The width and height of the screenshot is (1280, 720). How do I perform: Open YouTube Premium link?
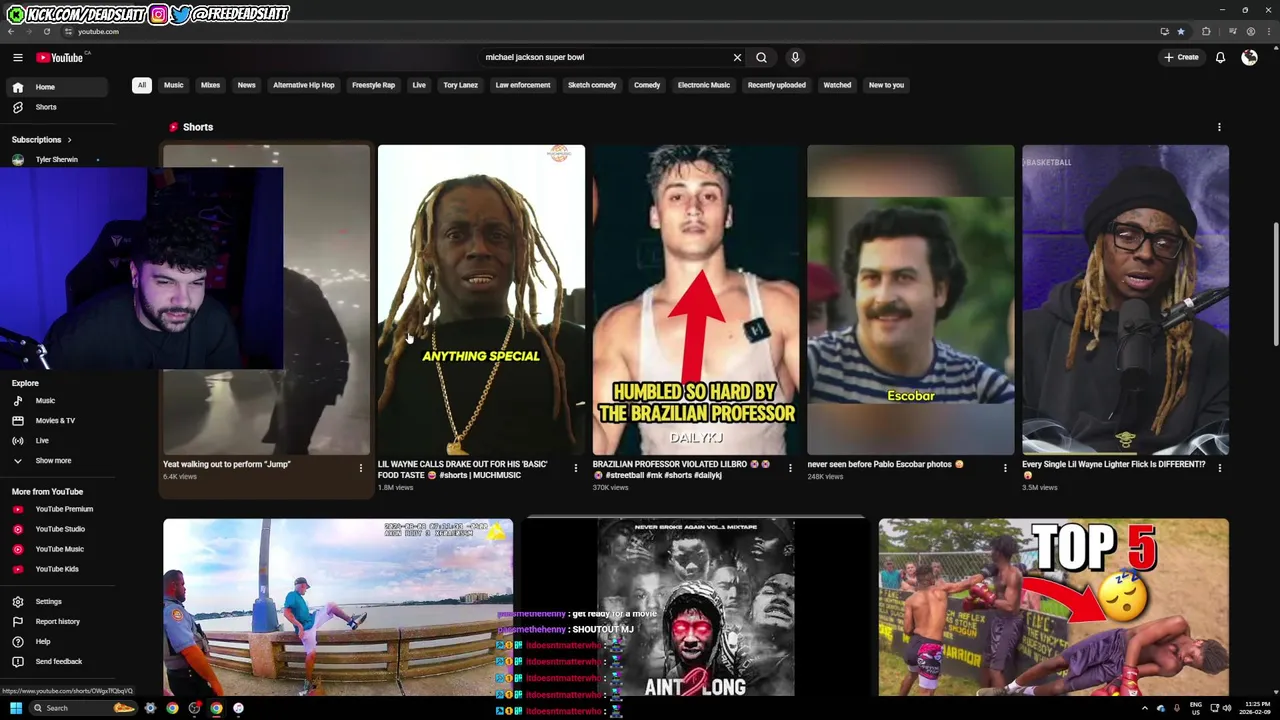57,509
